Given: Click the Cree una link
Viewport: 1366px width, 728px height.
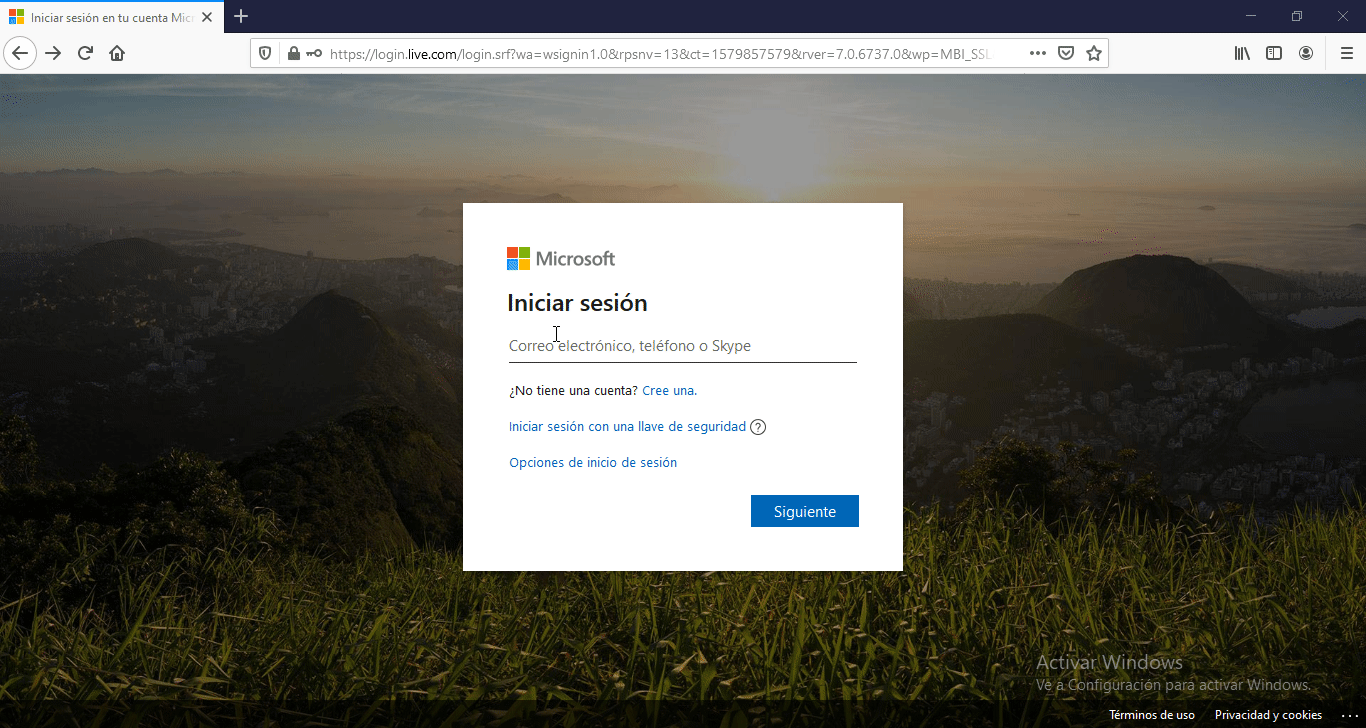Looking at the screenshot, I should [x=670, y=391].
